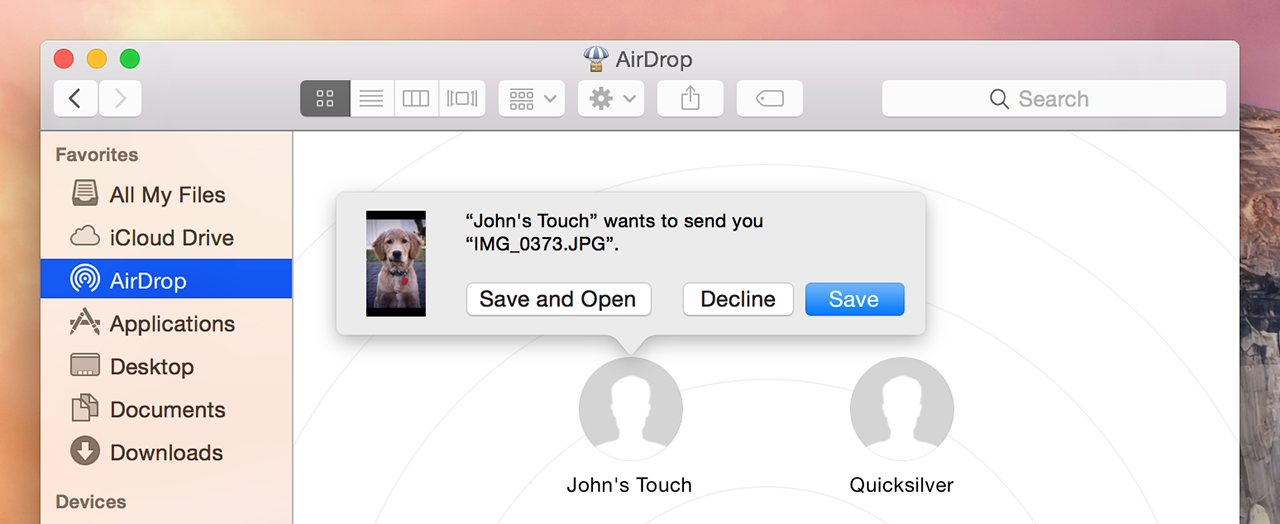This screenshot has width=1280, height=524.
Task: Open the Edit Tags toolbar button
Action: (770, 99)
